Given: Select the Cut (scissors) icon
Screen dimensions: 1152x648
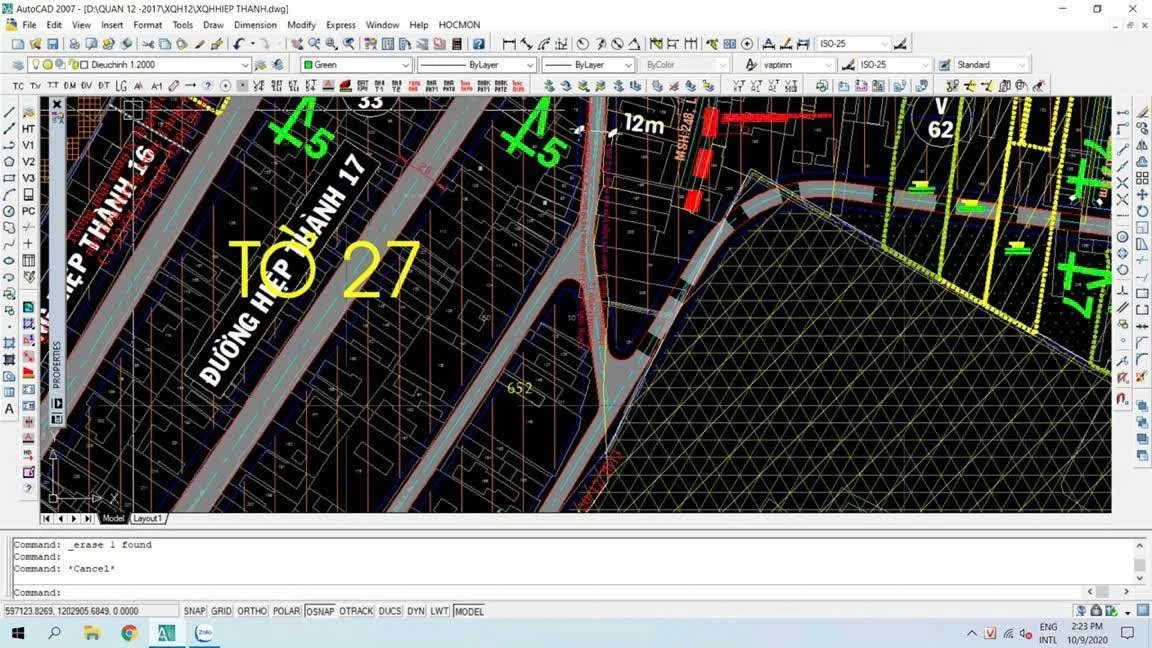Looking at the screenshot, I should (148, 44).
